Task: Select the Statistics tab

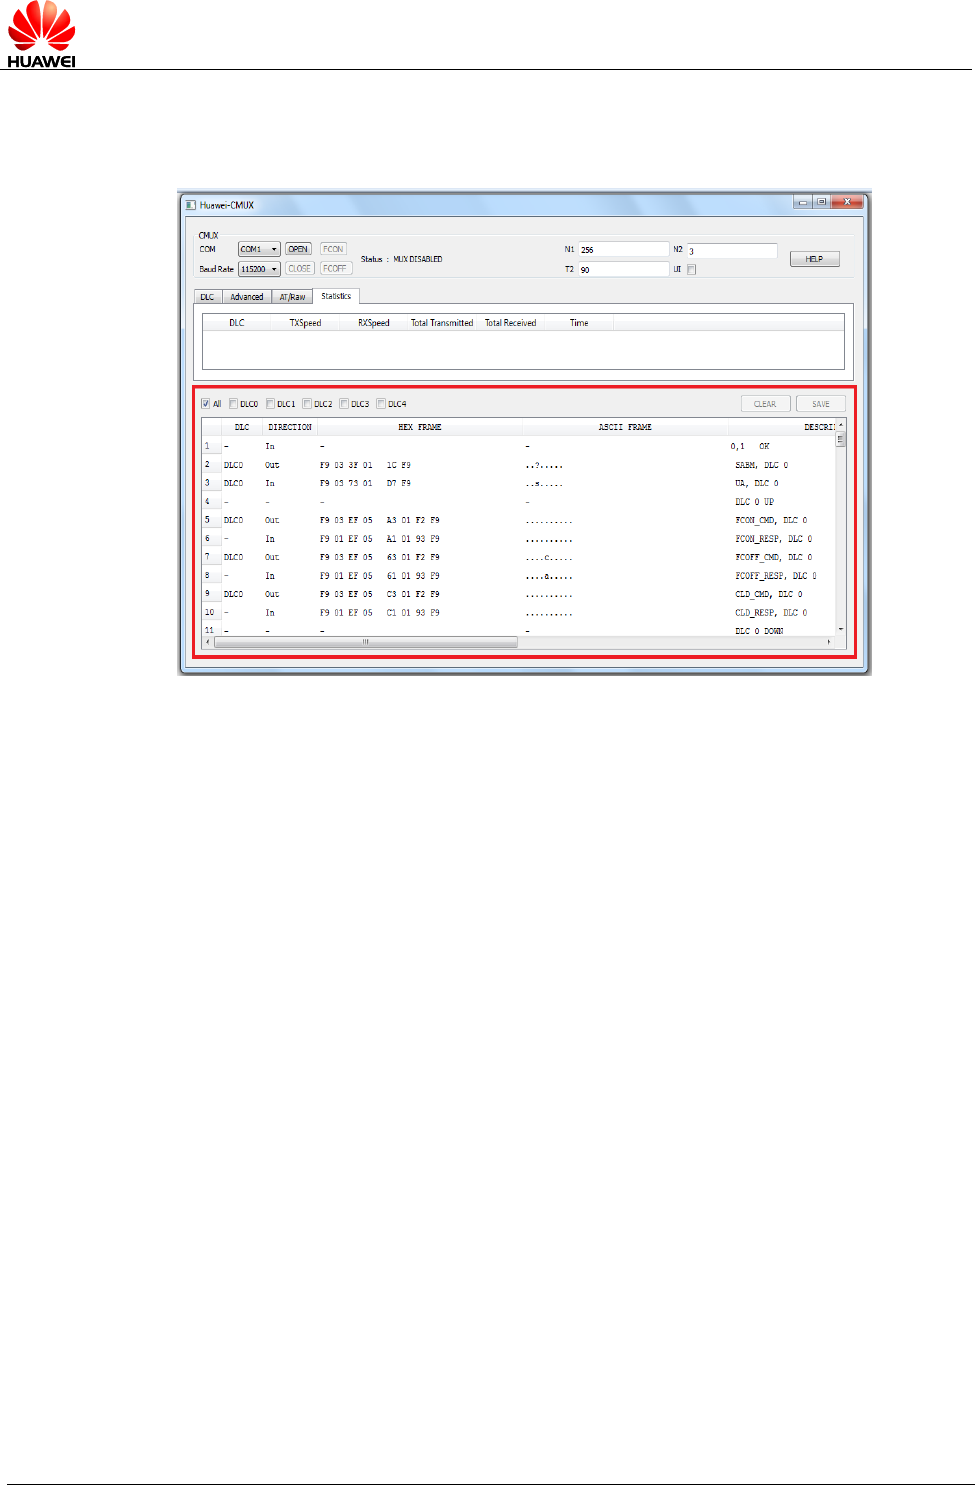Action: [x=336, y=296]
